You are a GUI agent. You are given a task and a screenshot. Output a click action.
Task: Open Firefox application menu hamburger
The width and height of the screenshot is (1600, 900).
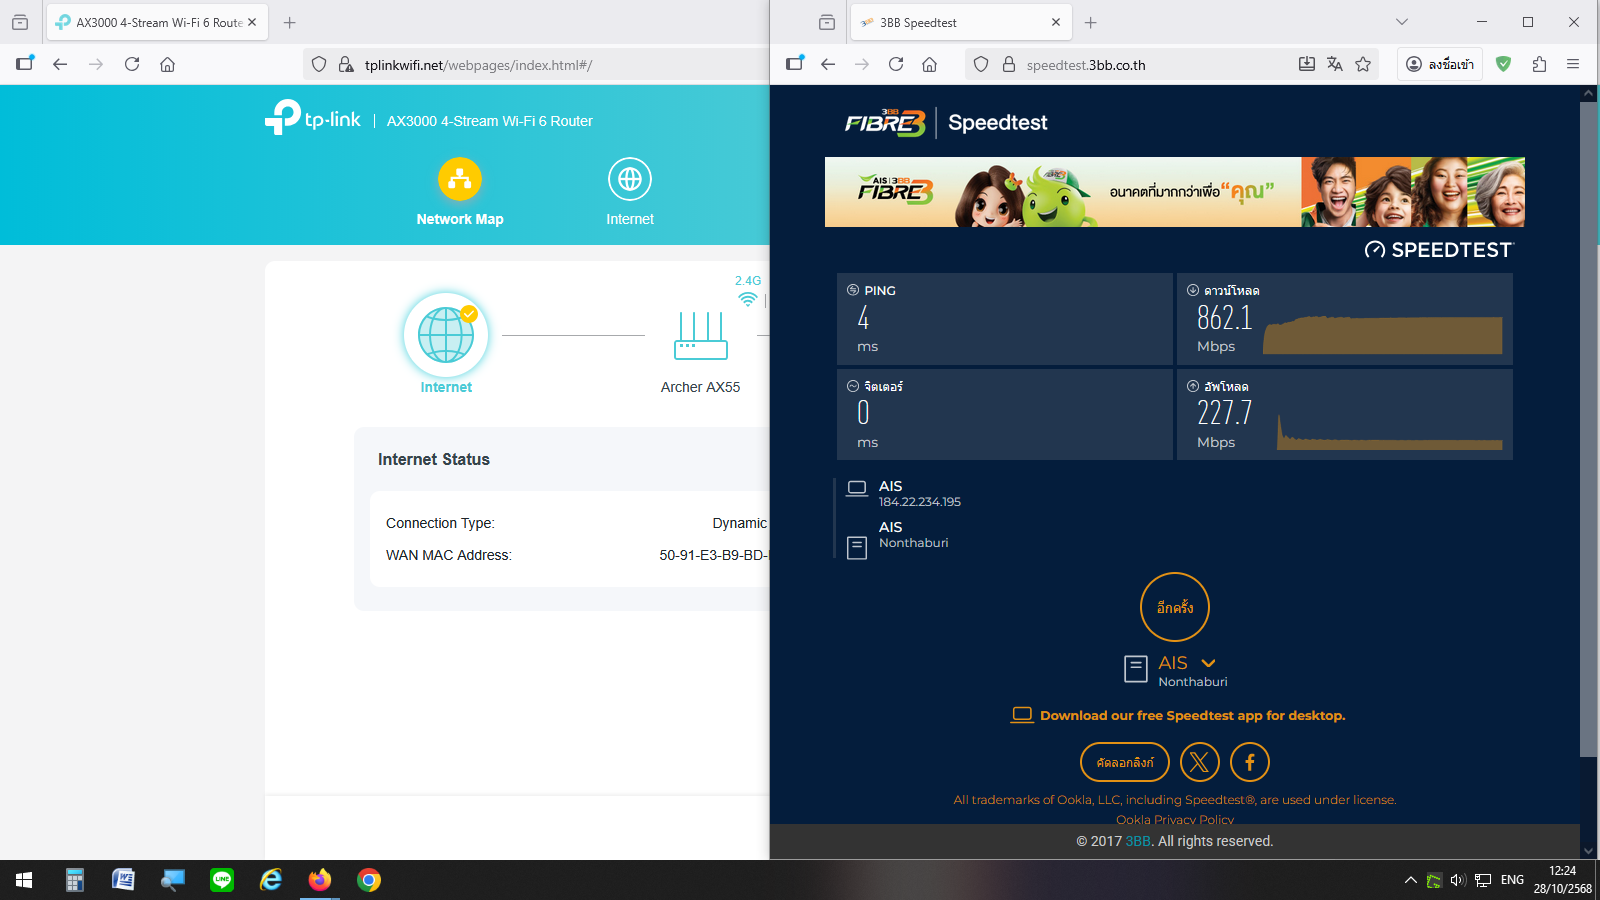coord(1573,64)
